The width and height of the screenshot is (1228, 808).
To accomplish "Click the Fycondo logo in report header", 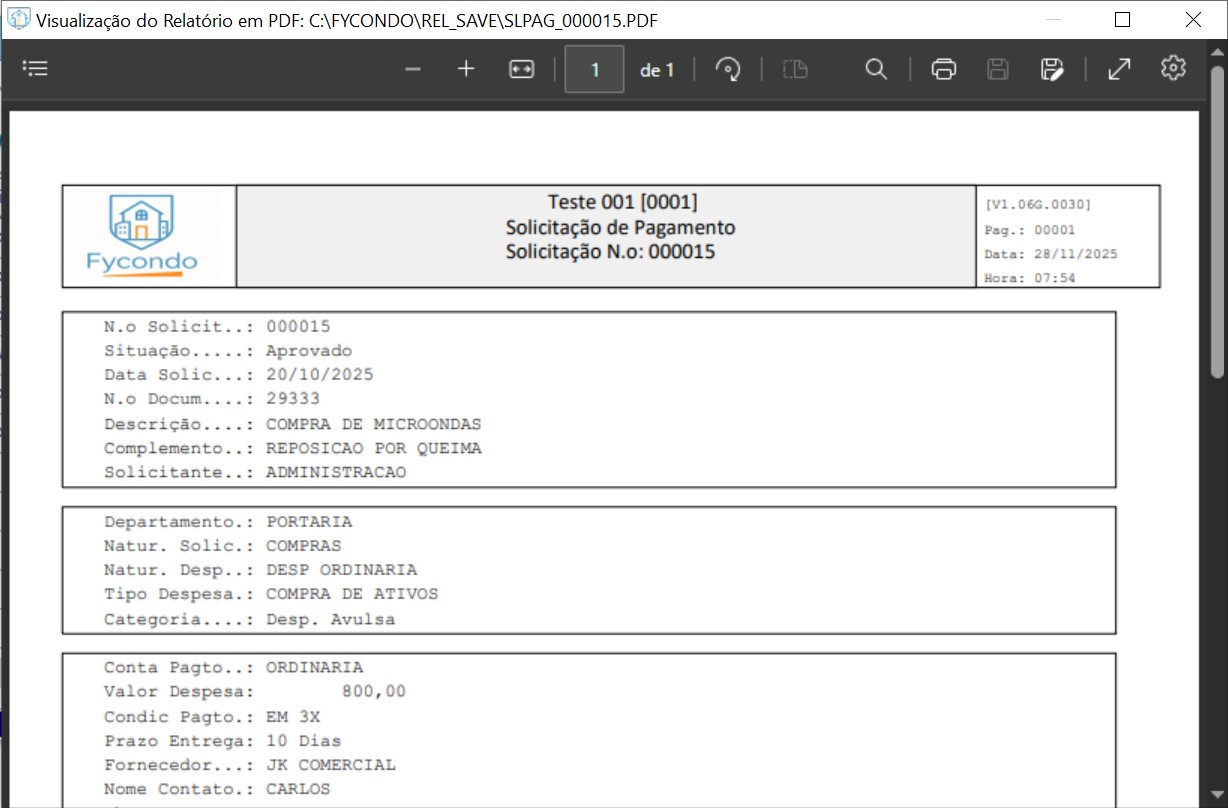I will pyautogui.click(x=142, y=235).
